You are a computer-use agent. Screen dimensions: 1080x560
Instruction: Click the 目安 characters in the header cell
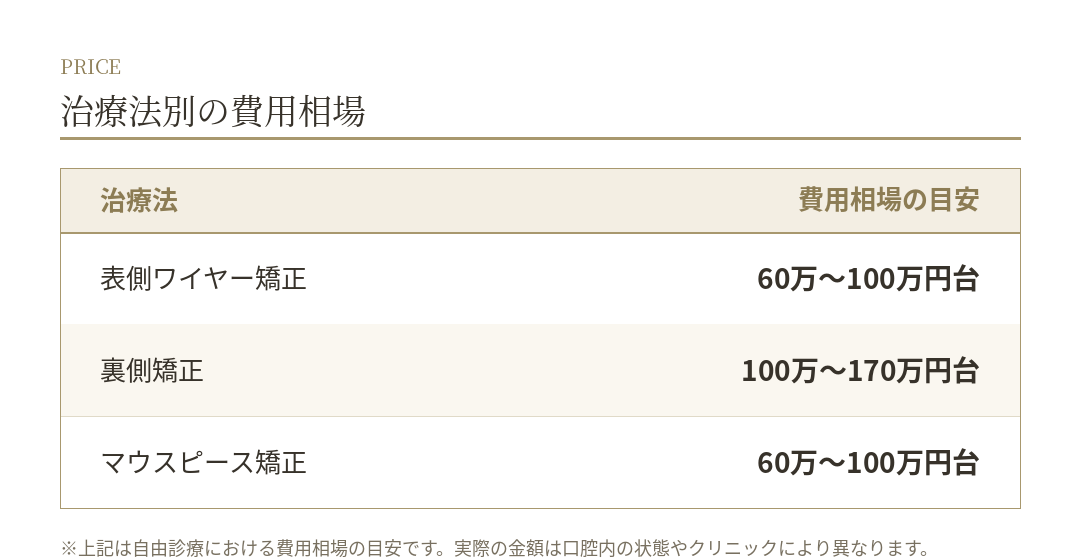coord(954,200)
